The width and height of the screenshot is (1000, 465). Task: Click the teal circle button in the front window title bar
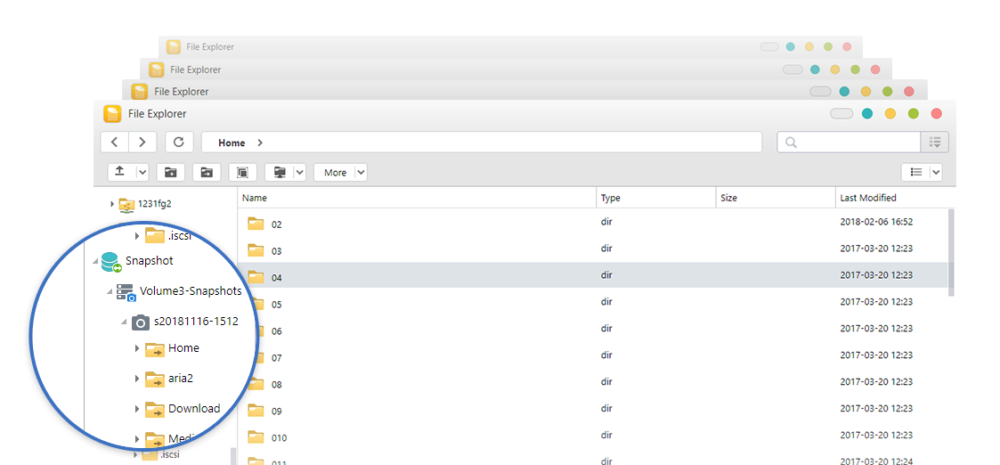[867, 114]
